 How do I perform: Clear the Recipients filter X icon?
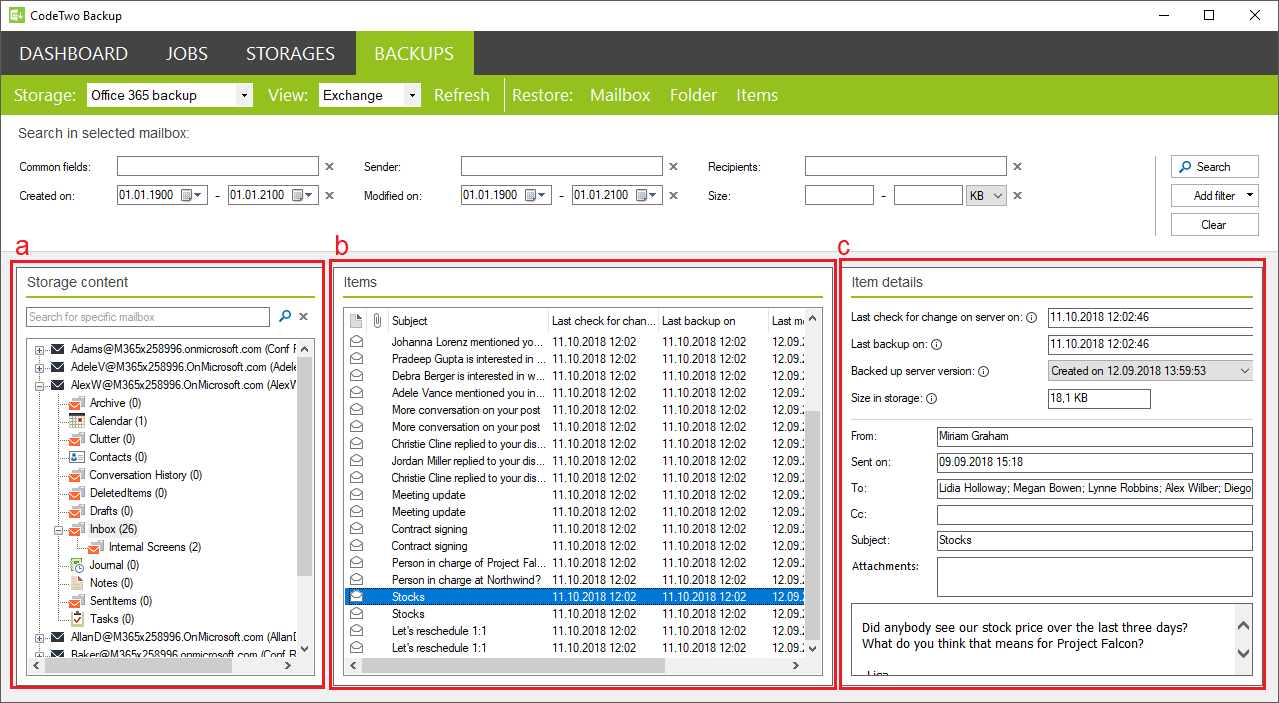click(1017, 167)
